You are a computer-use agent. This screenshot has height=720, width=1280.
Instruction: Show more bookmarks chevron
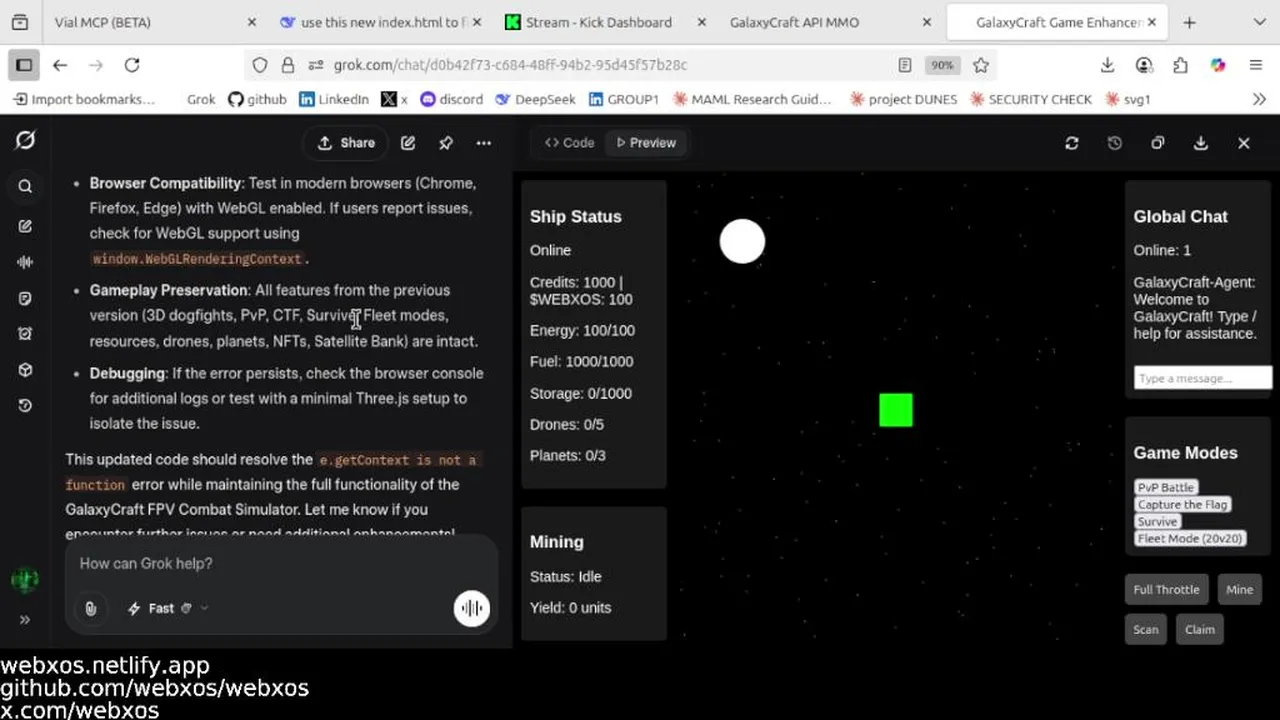click(1259, 99)
